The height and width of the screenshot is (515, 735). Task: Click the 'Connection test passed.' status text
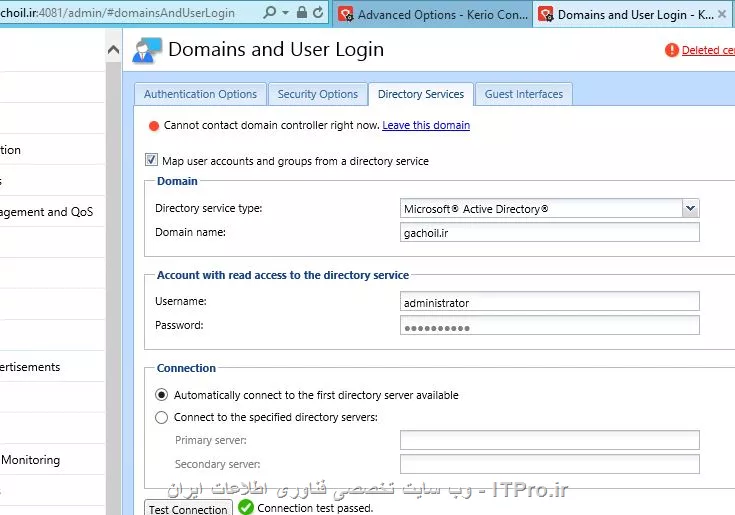point(315,508)
